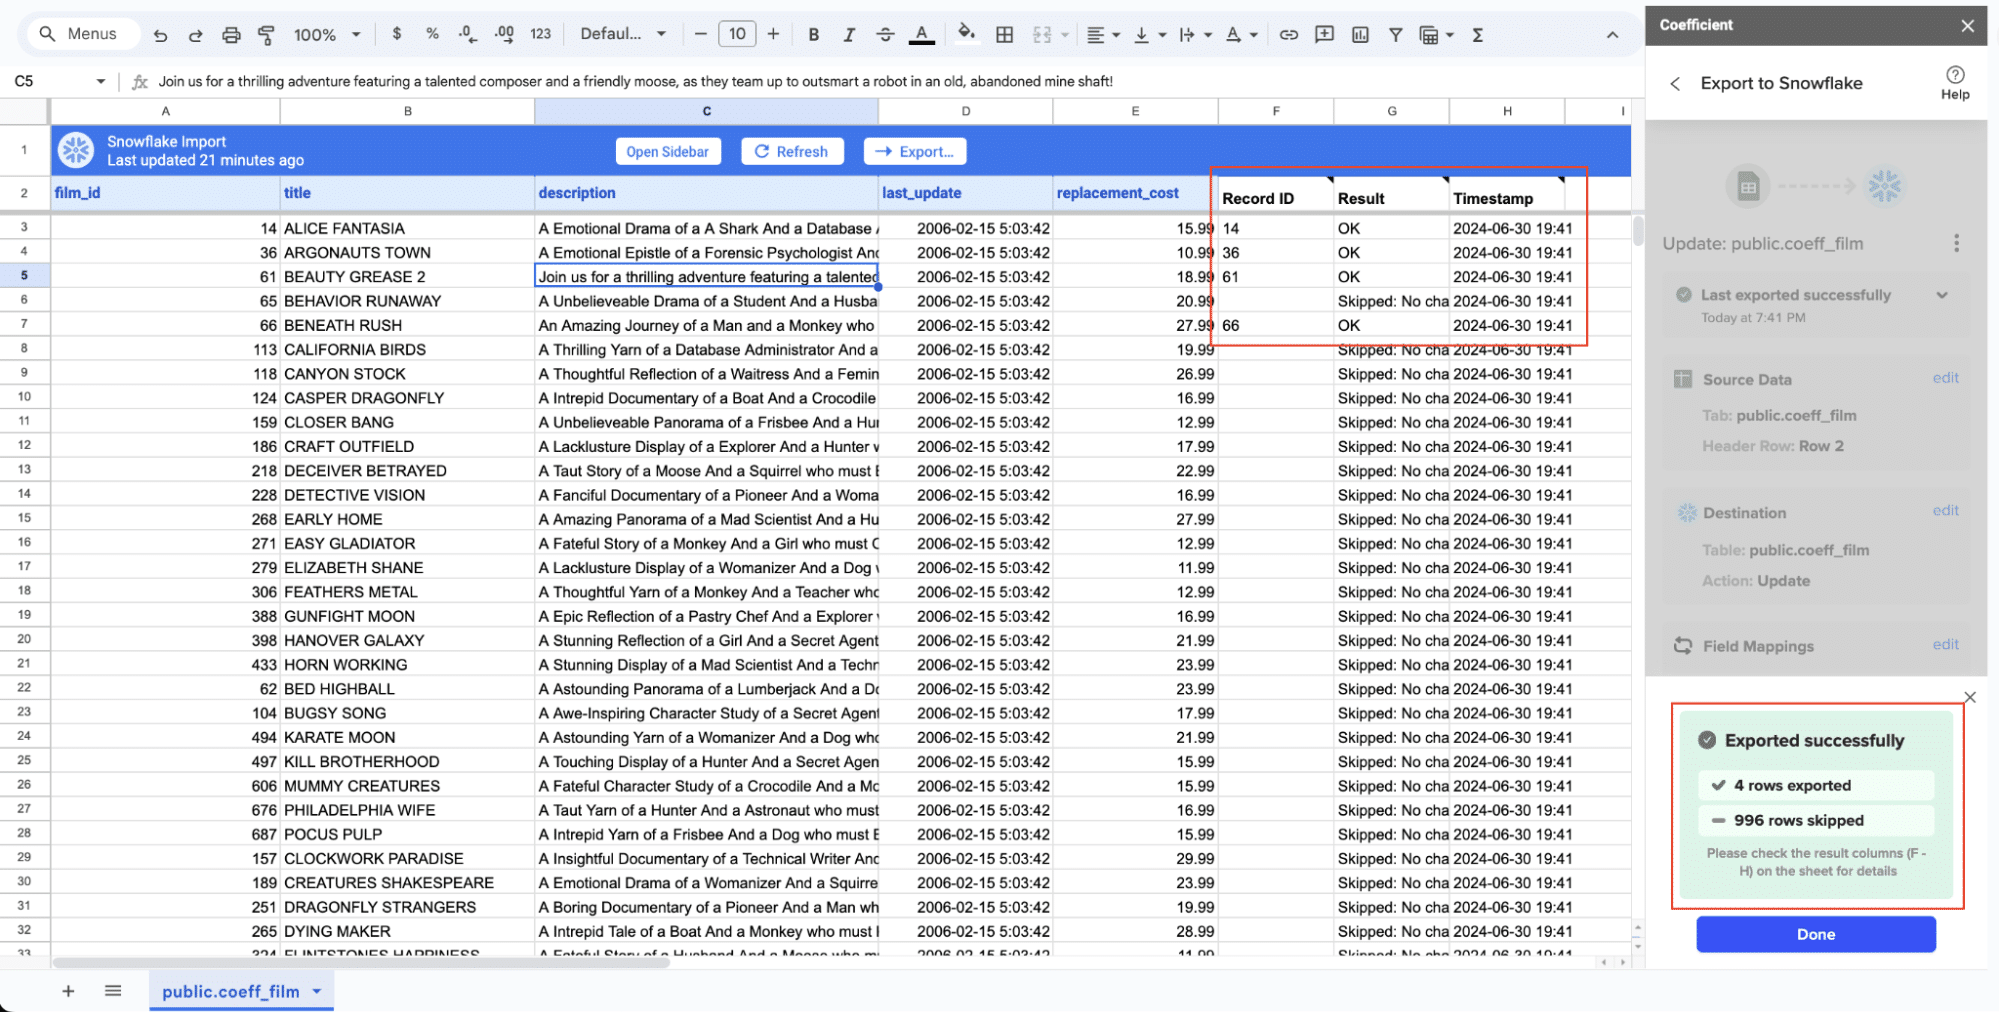Open text rotation dropdown
The height and width of the screenshot is (1013, 1999).
[1241, 35]
